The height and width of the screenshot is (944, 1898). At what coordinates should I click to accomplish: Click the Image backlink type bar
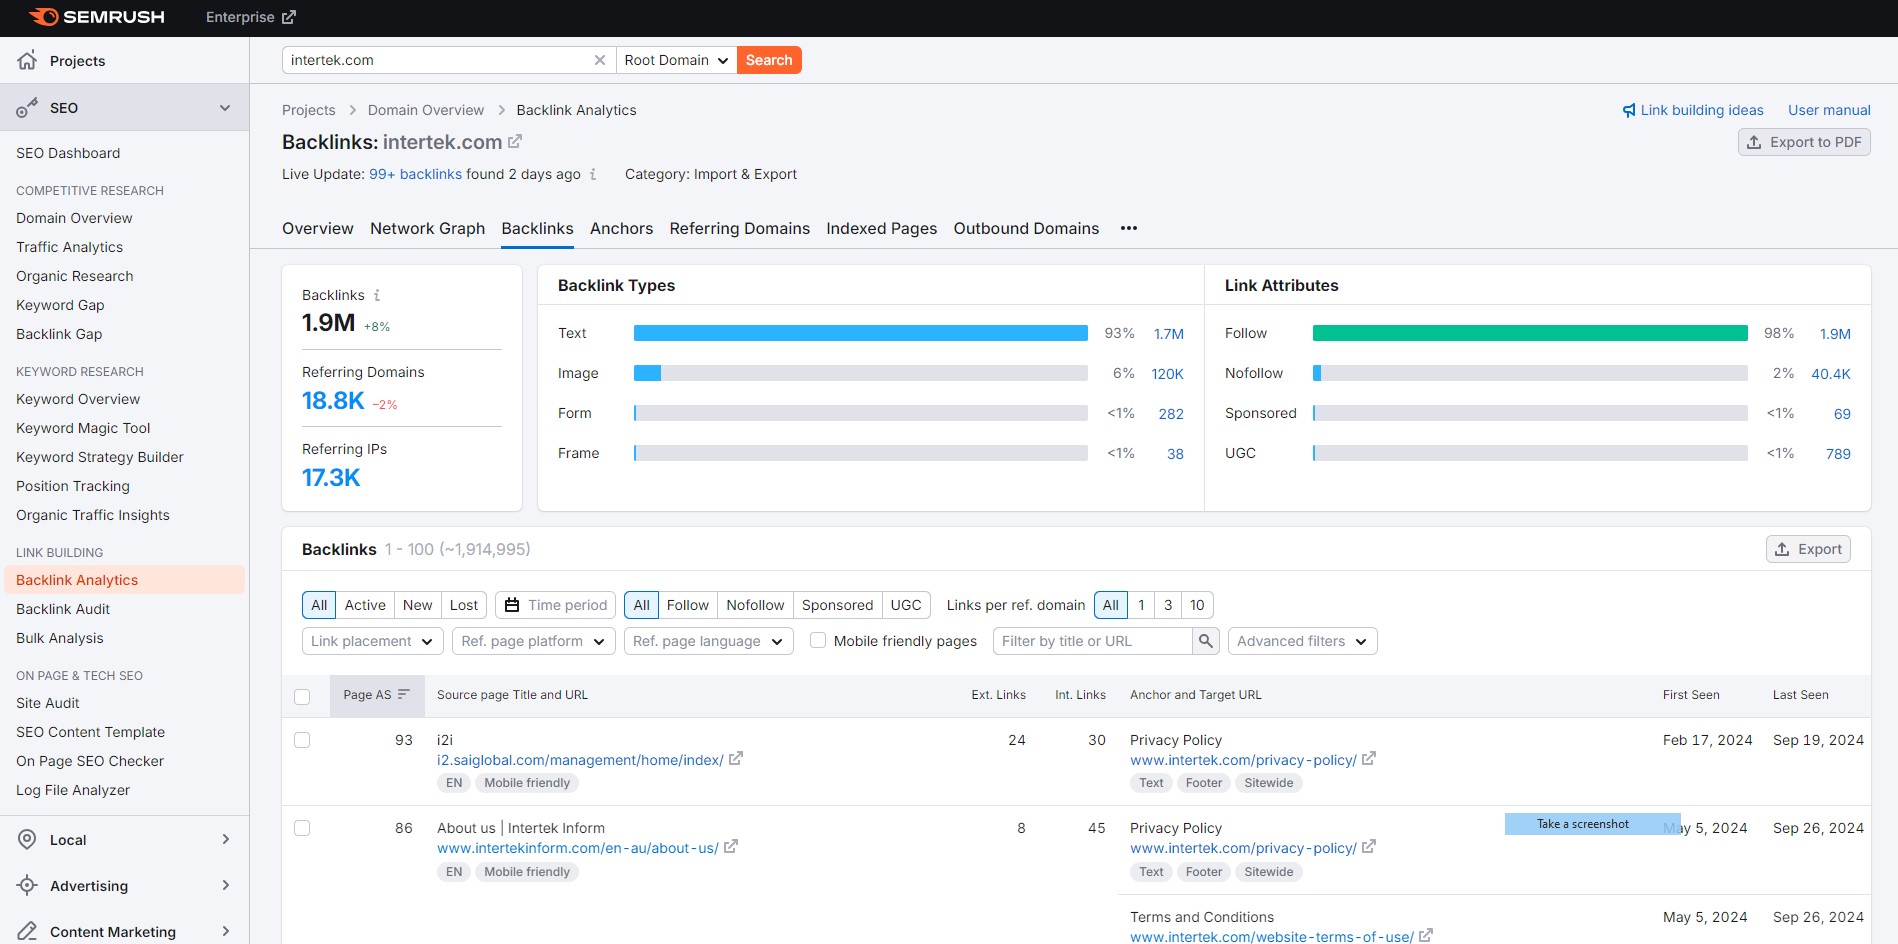(x=861, y=373)
